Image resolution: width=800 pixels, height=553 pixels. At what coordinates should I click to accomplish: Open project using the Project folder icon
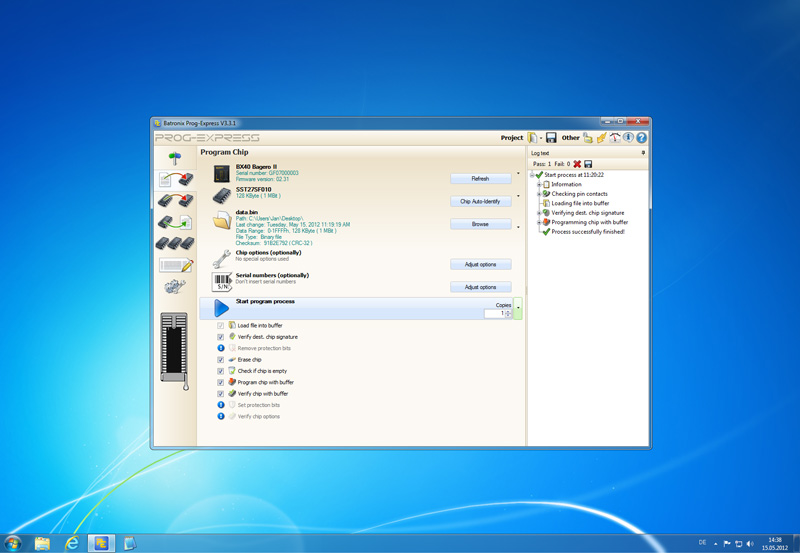tap(532, 138)
